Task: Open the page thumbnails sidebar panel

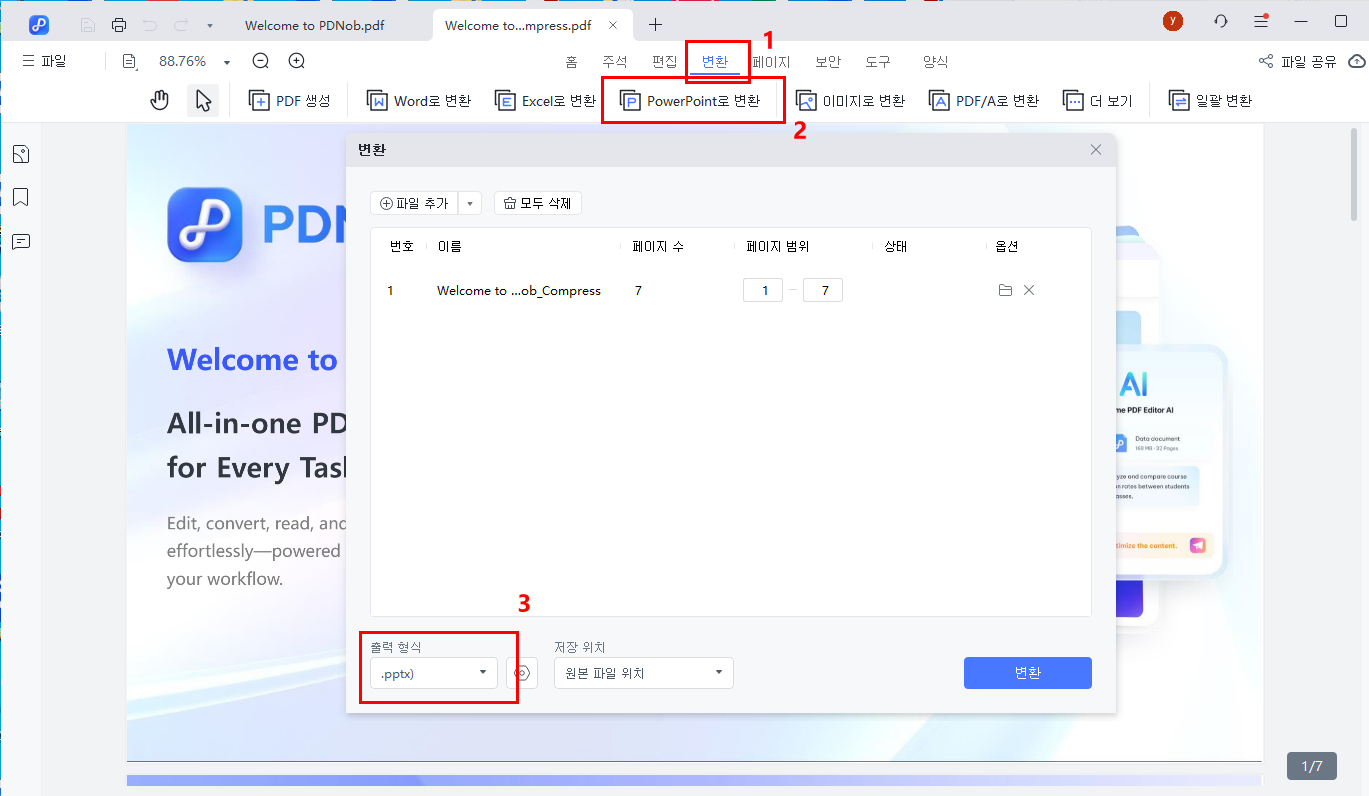Action: pyautogui.click(x=20, y=153)
